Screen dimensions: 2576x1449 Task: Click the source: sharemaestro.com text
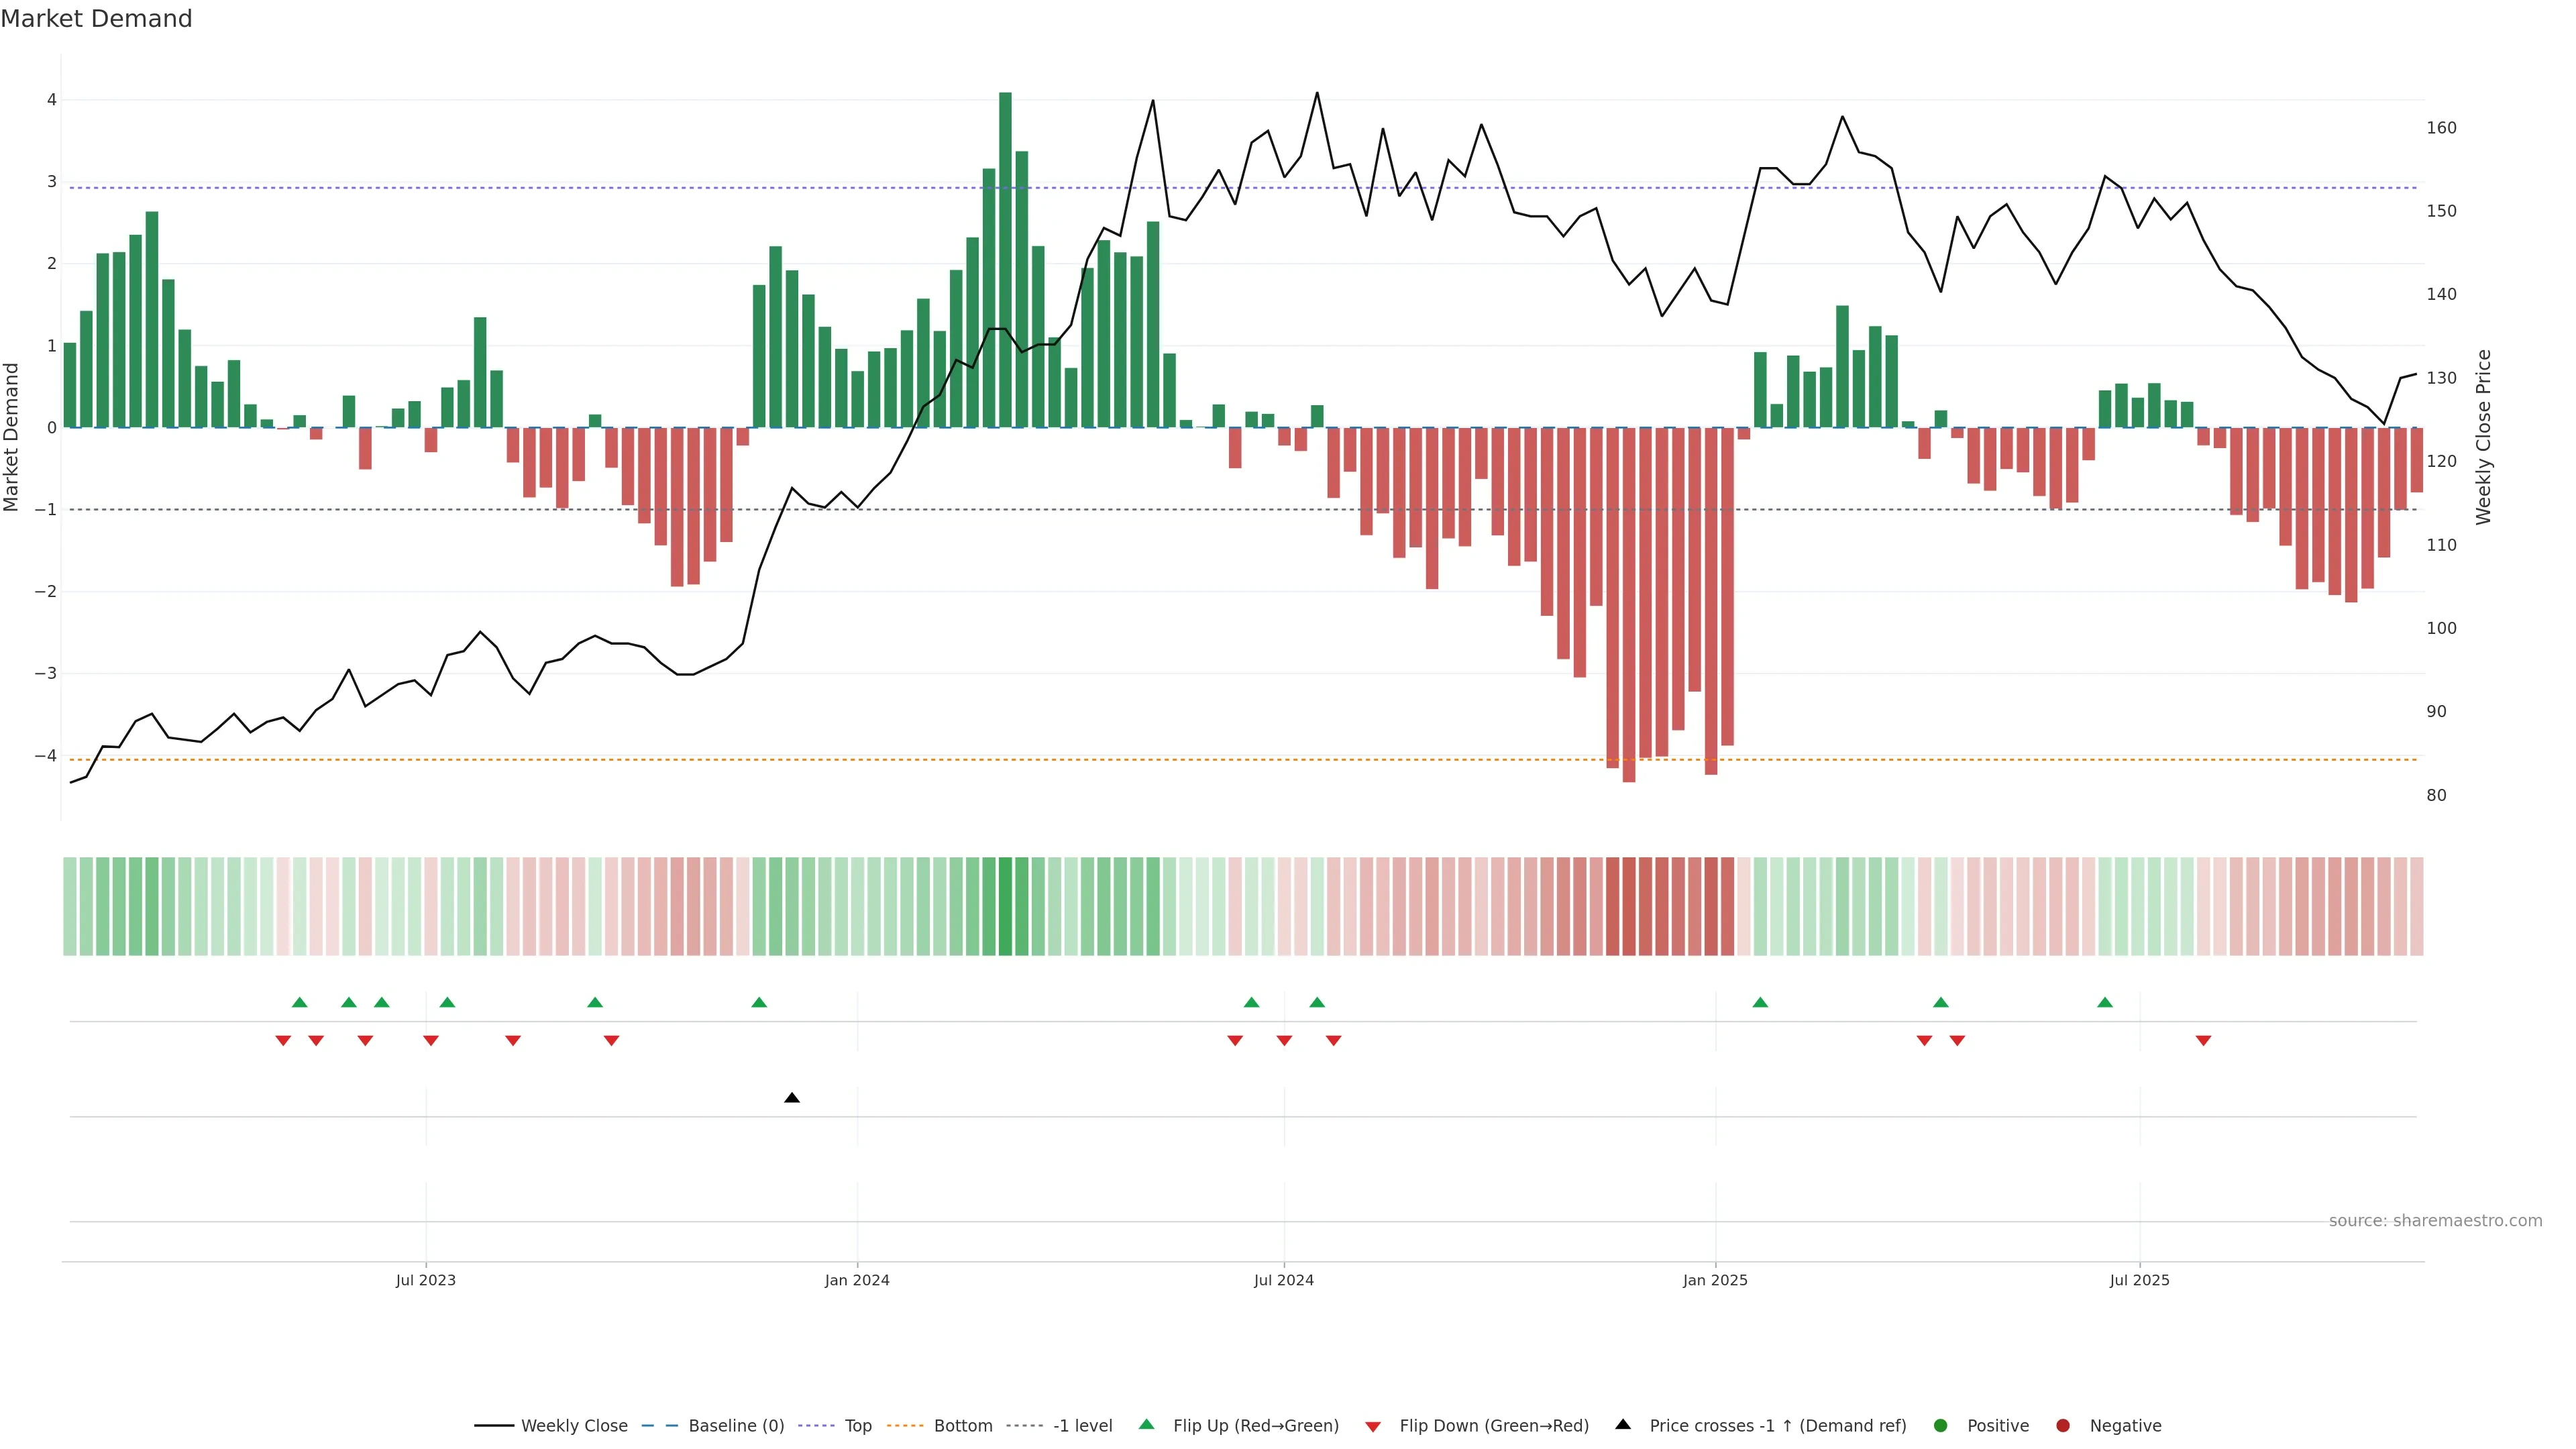coord(2435,1221)
